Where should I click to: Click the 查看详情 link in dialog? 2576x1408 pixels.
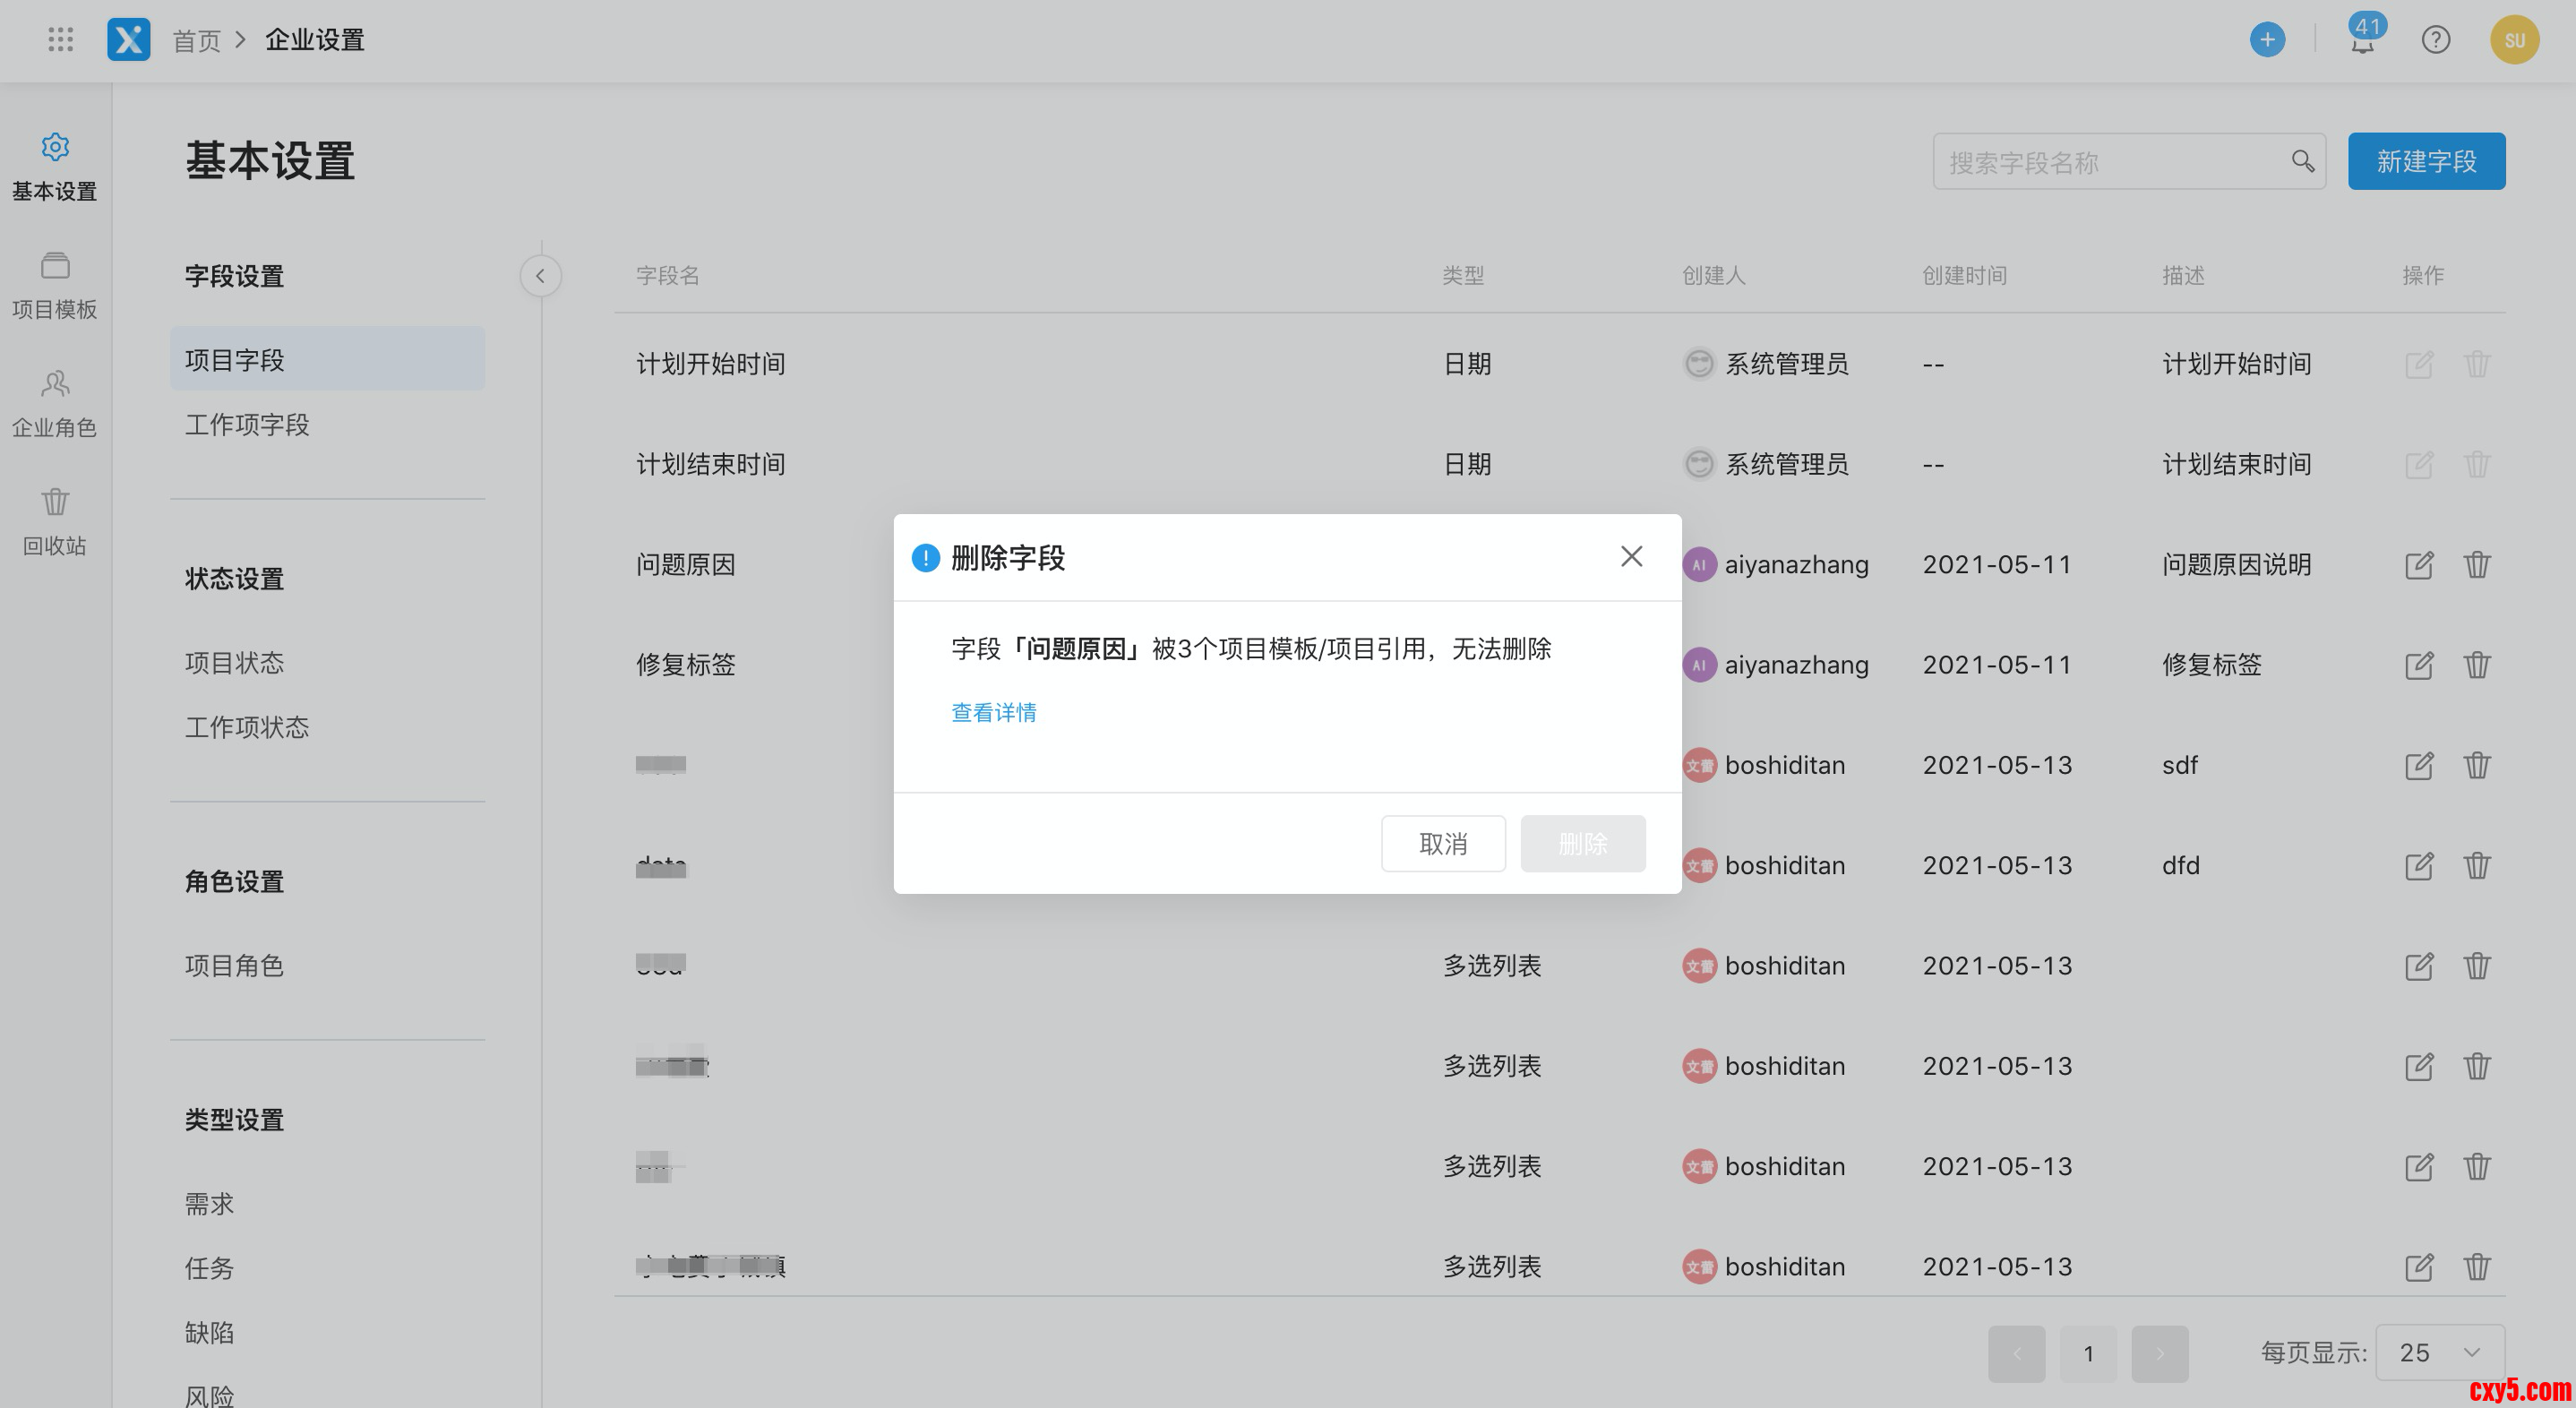click(x=993, y=712)
